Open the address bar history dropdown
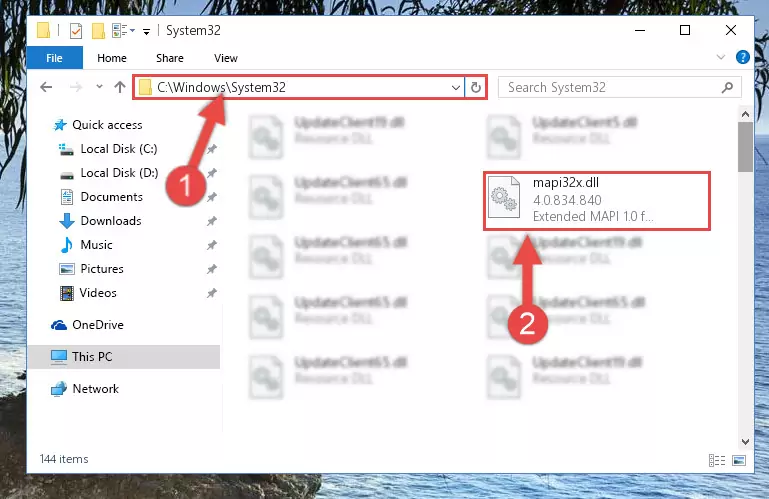This screenshot has width=769, height=499. [x=456, y=87]
